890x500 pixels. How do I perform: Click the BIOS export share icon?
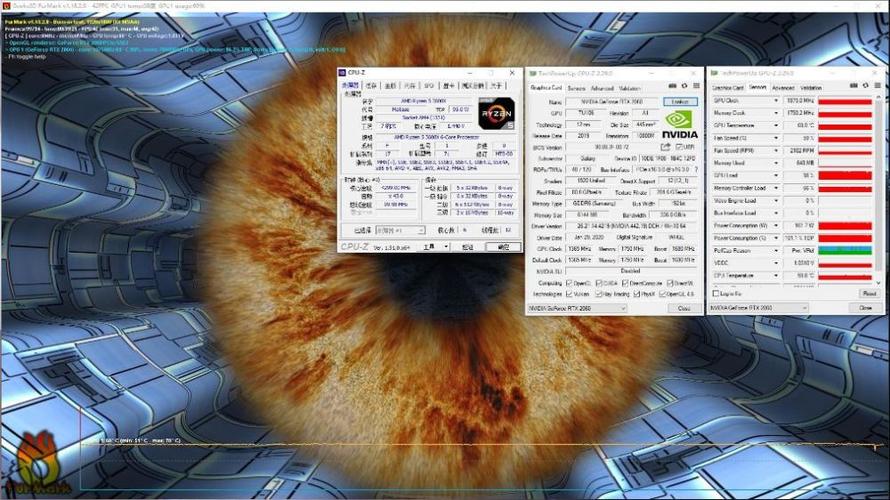click(665, 147)
